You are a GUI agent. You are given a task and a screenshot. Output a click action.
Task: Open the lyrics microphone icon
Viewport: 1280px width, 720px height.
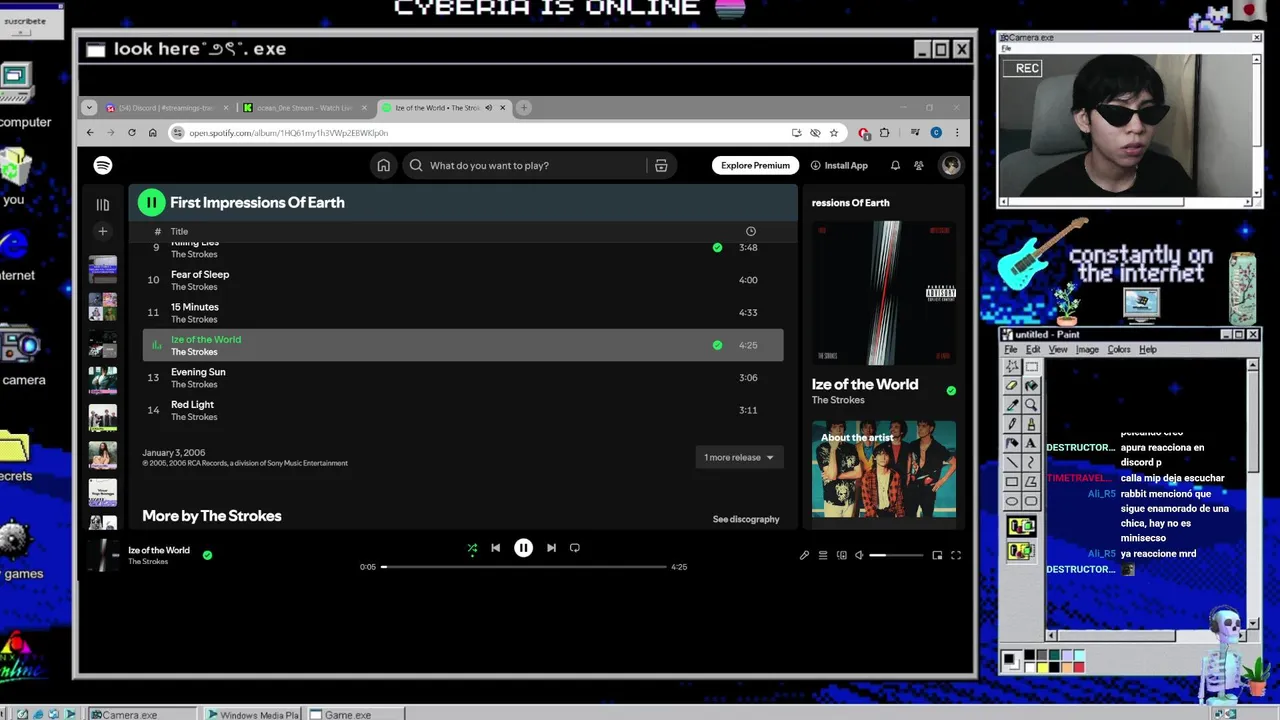click(804, 555)
